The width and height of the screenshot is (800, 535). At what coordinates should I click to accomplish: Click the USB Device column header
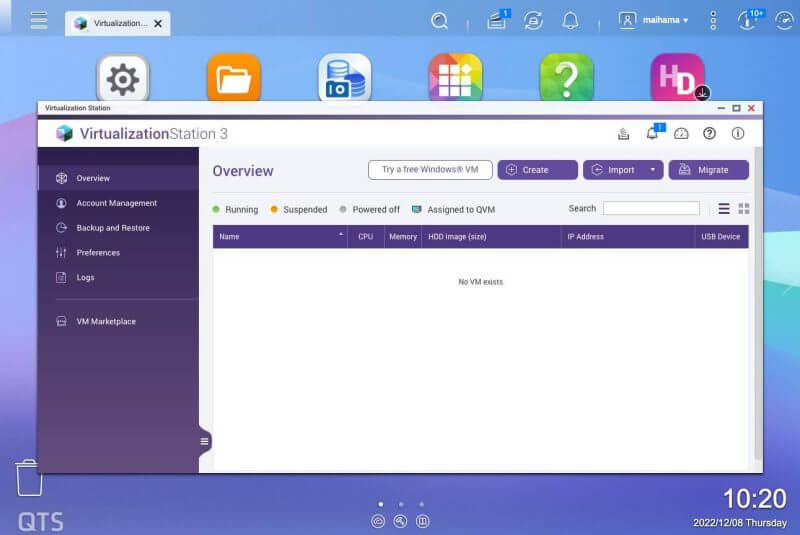[x=721, y=237]
